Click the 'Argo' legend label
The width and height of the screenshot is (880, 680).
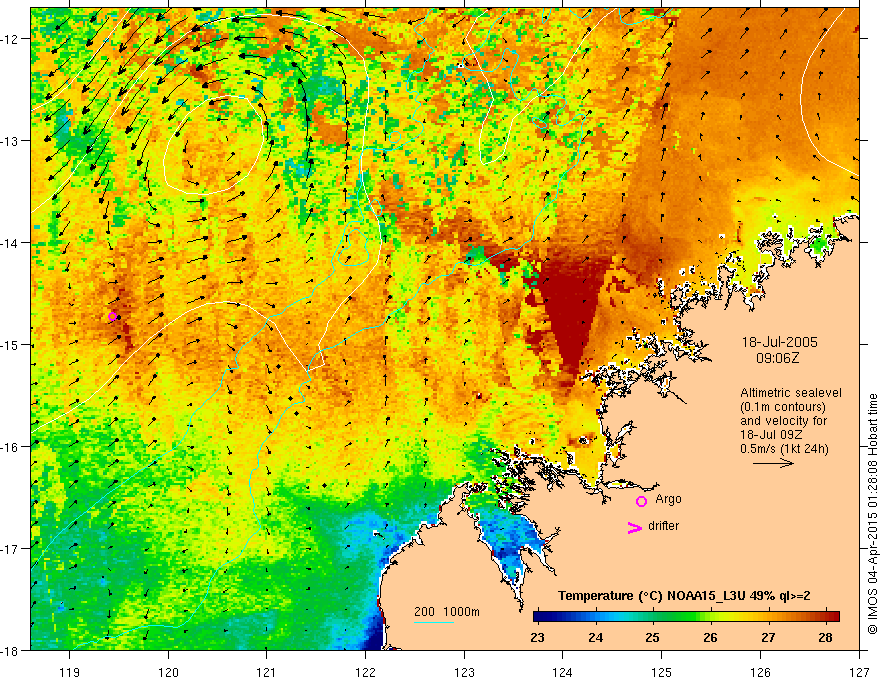click(668, 499)
